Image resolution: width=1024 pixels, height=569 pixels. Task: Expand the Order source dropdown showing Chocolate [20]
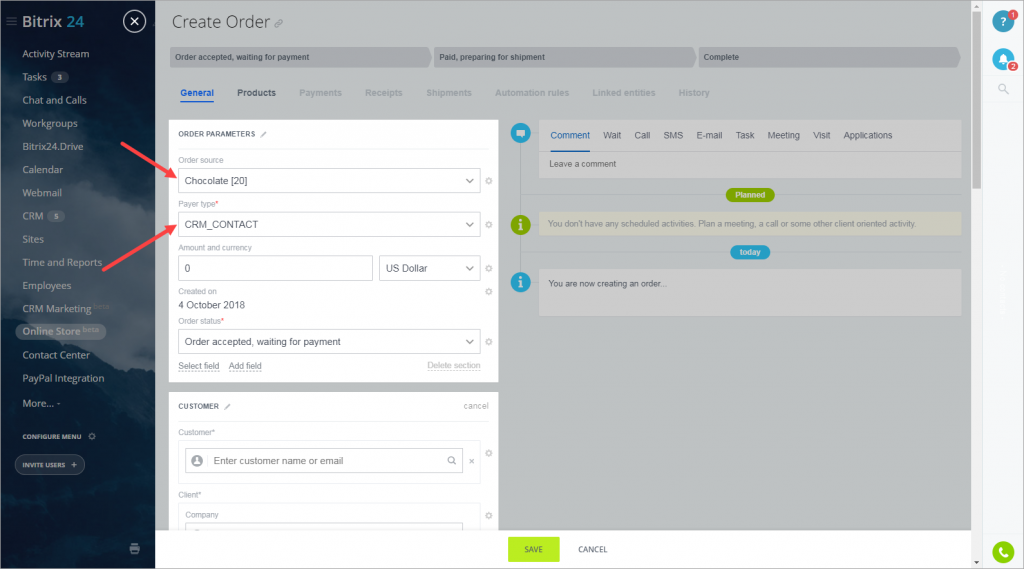[x=329, y=181]
